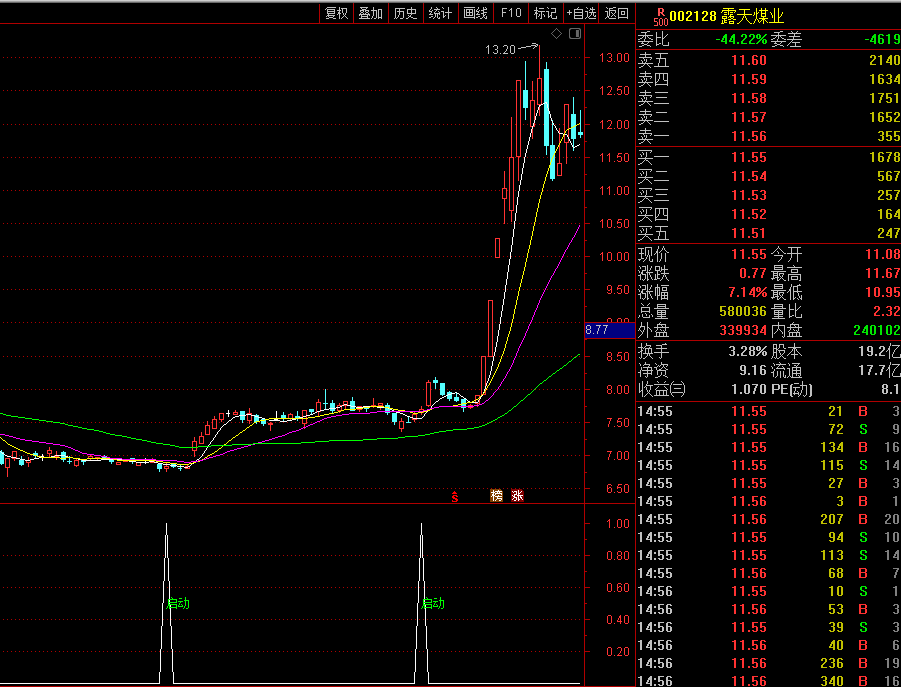Open the 历史 history view
The image size is (901, 687).
click(405, 13)
